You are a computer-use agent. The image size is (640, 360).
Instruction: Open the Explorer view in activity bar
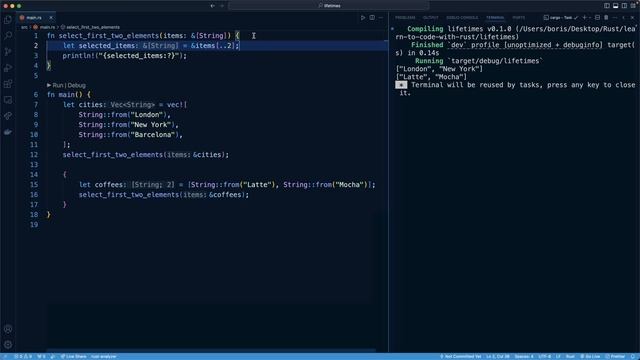pyautogui.click(x=8, y=20)
